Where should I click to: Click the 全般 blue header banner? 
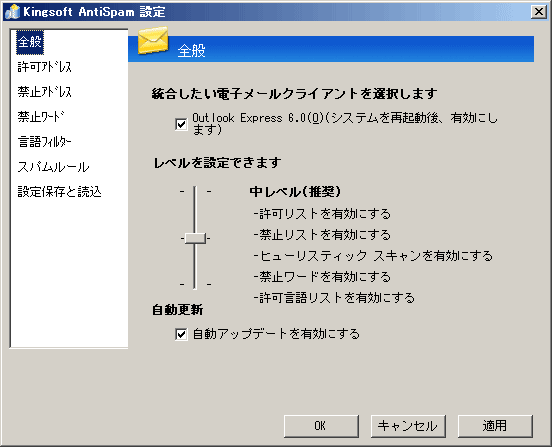(x=331, y=49)
